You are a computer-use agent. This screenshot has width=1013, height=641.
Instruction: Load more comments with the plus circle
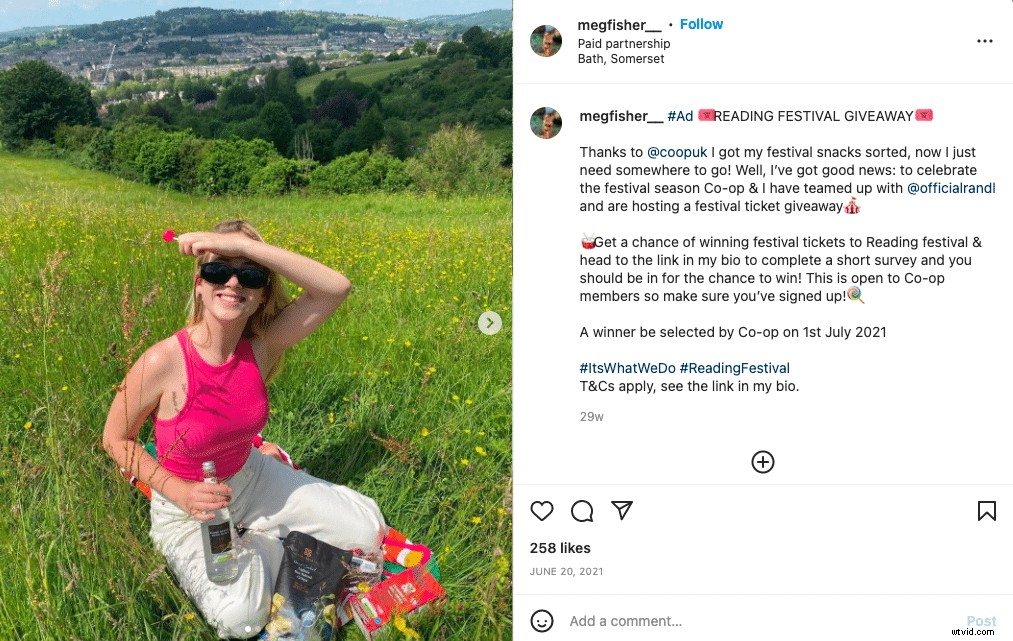(x=763, y=461)
